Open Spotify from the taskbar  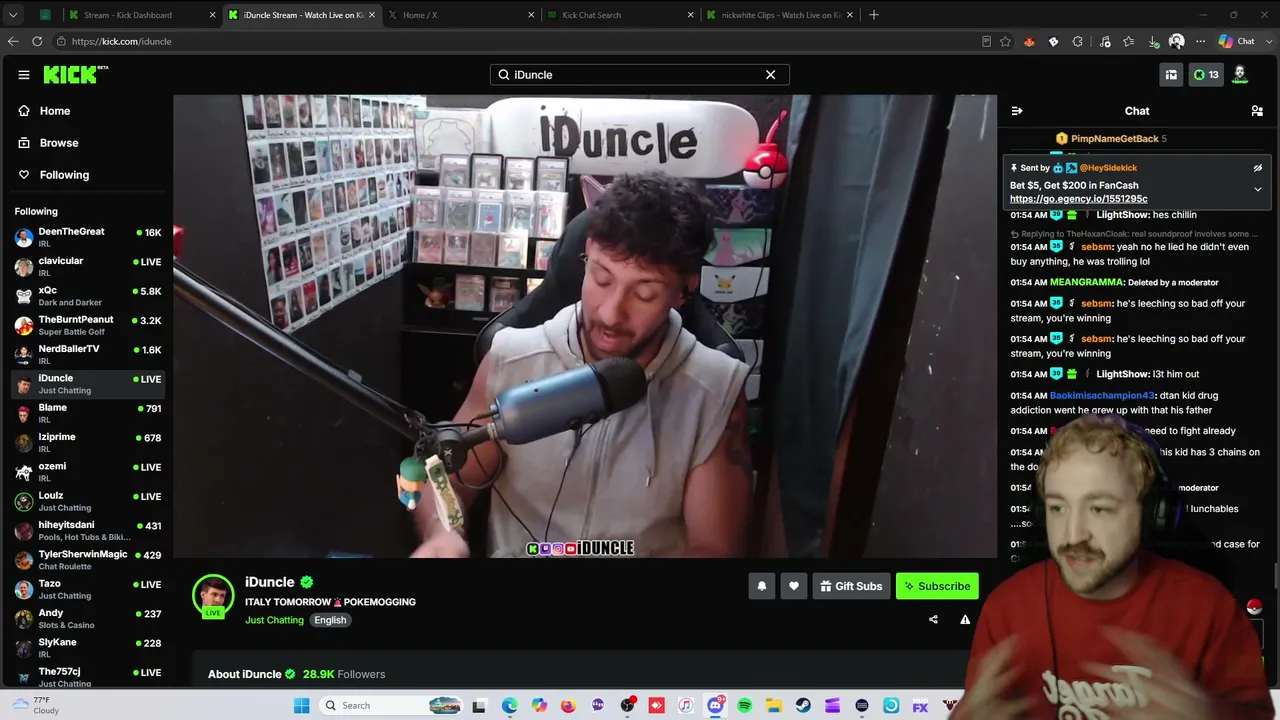(x=745, y=706)
